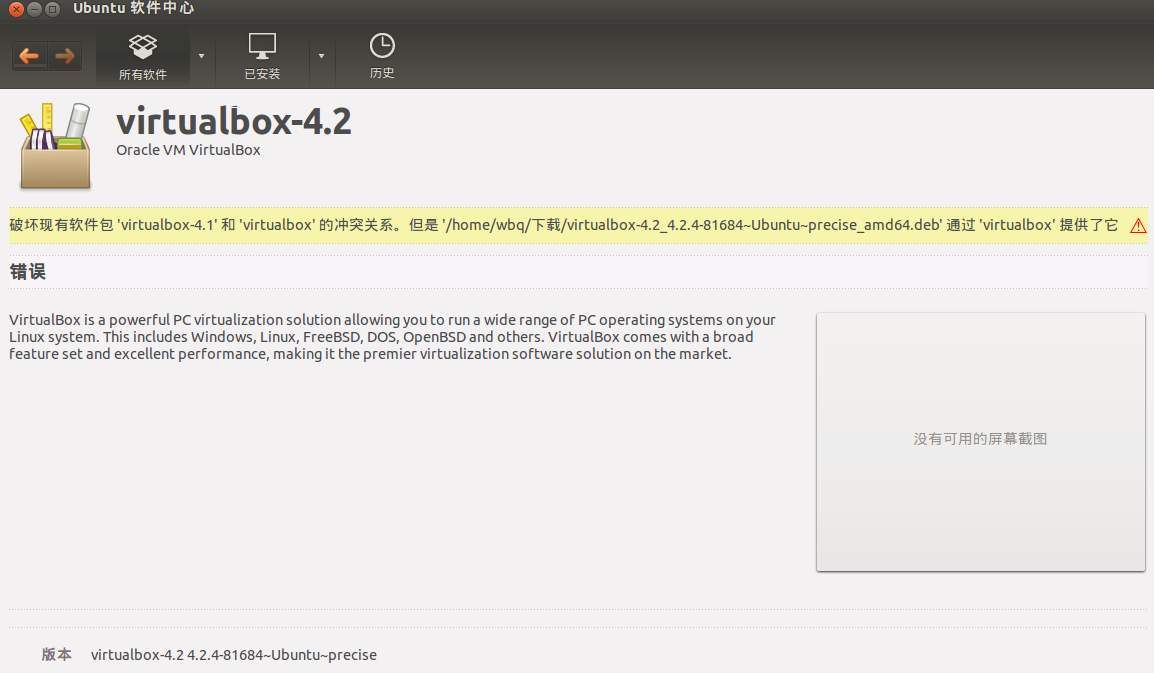Click the VirtualBox description paragraph

click(x=392, y=337)
